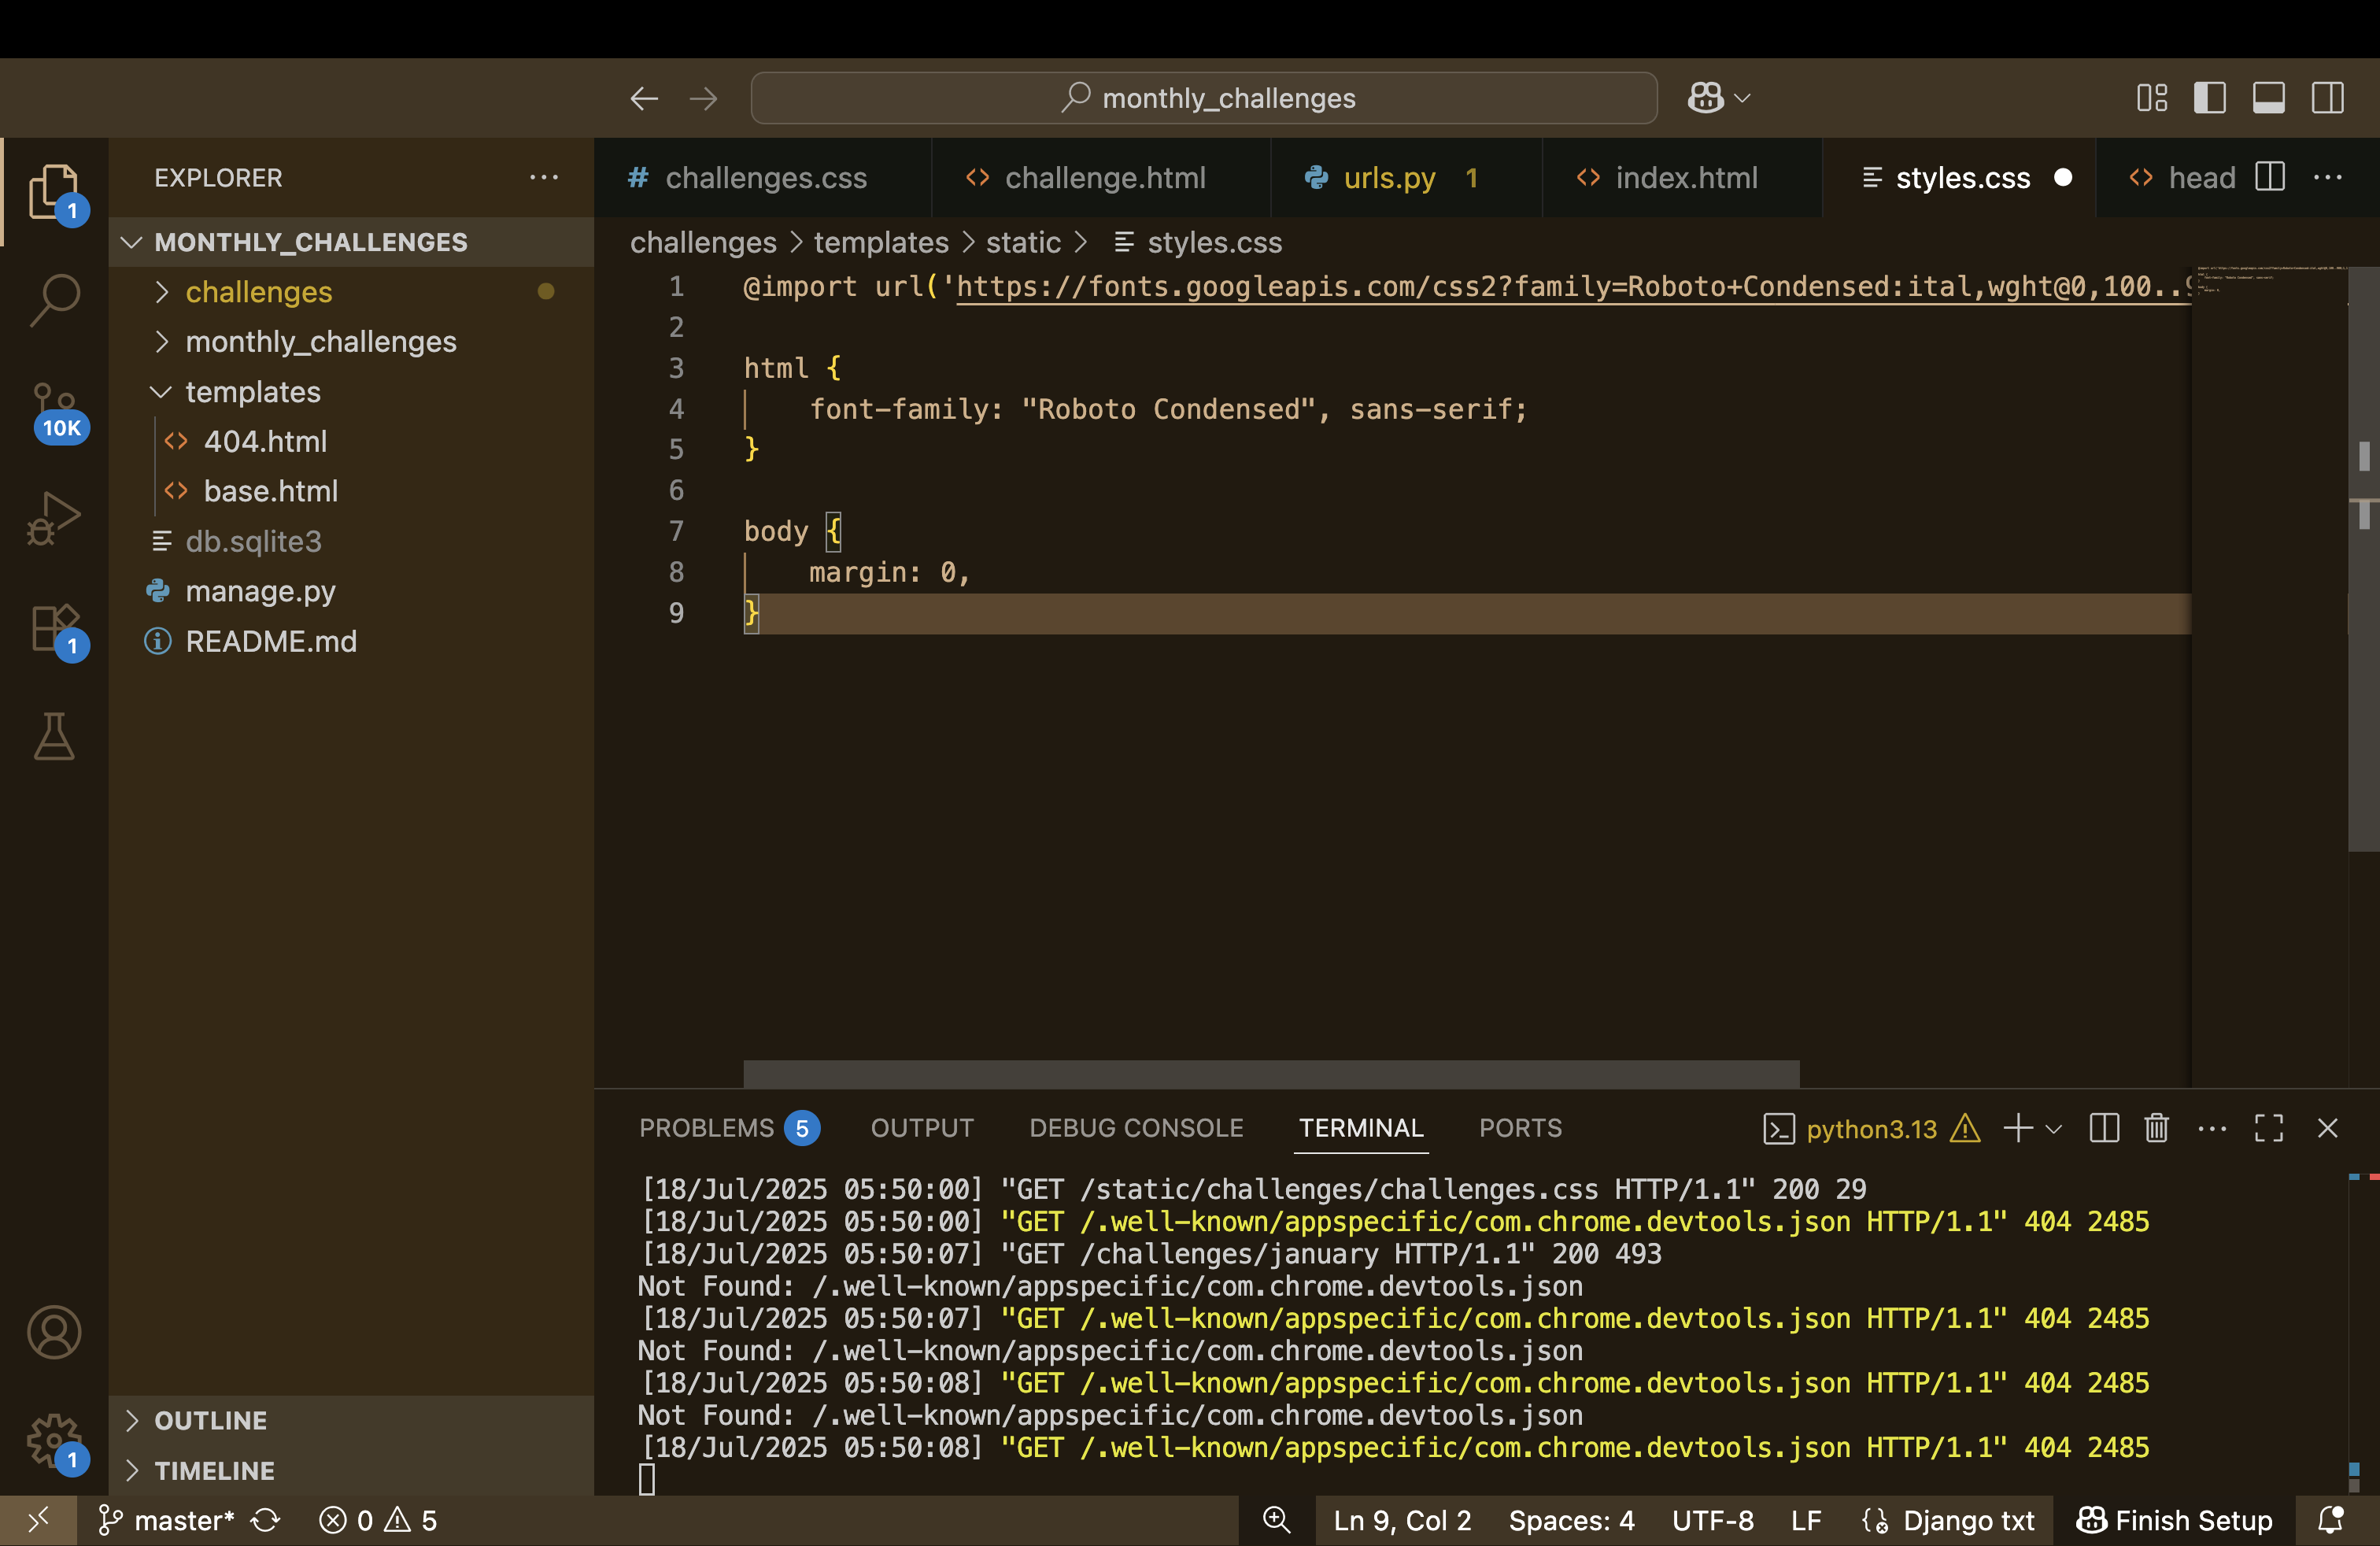Viewport: 2380px width, 1546px height.
Task: Open the PORTS panel tab
Action: tap(1520, 1128)
